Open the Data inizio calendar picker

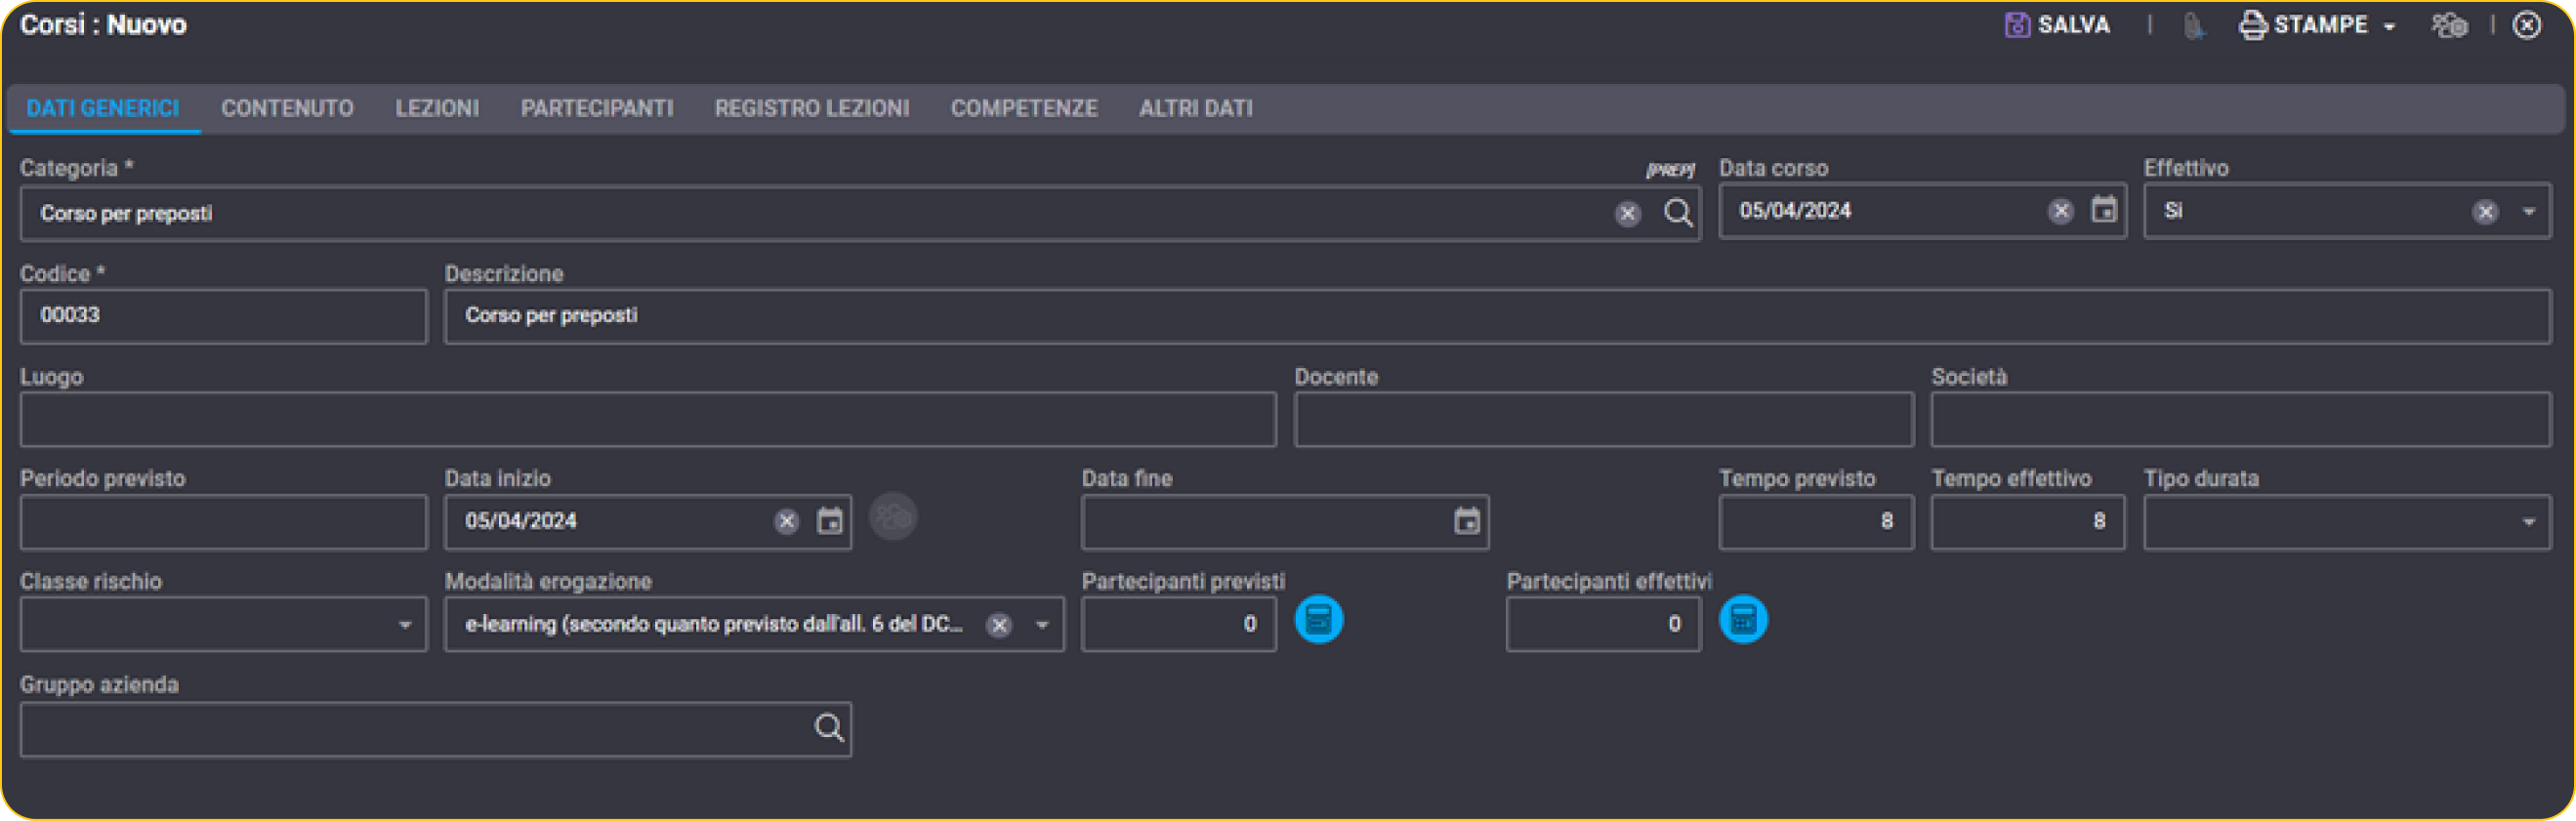(x=829, y=521)
